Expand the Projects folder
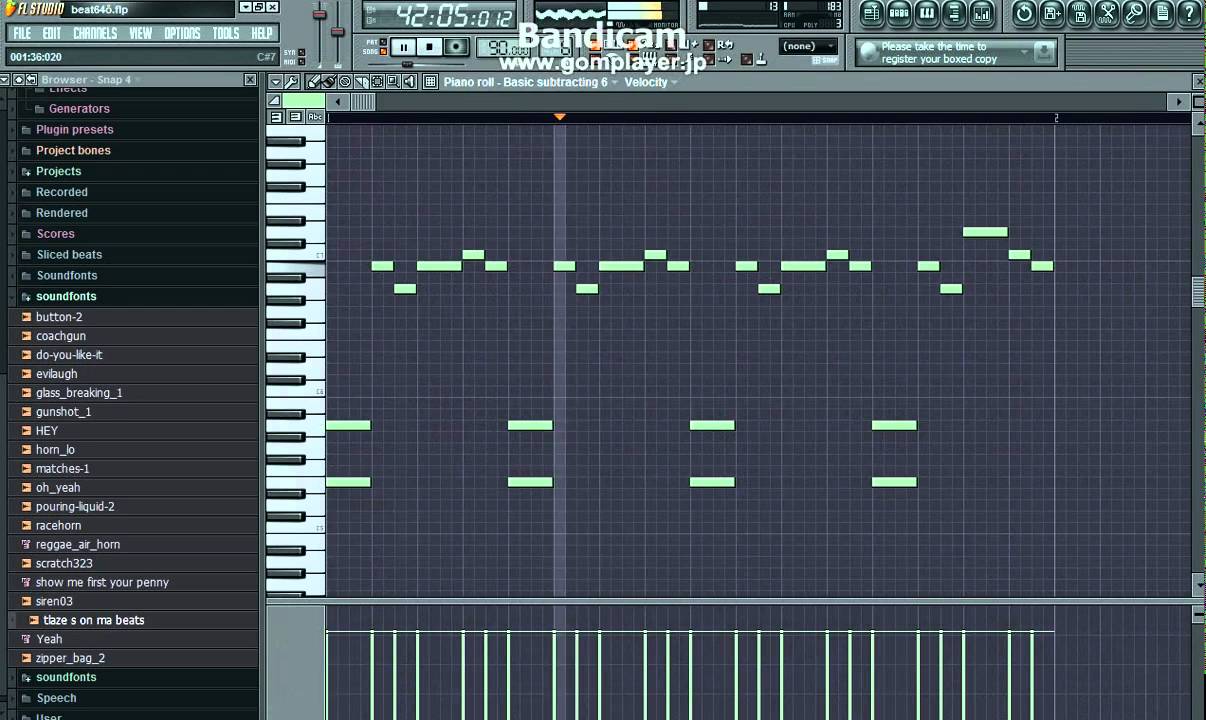Image resolution: width=1206 pixels, height=720 pixels. 59,171
